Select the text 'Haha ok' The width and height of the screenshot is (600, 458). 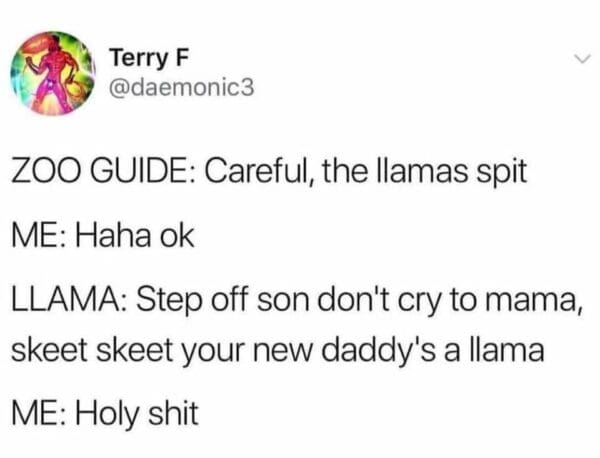click(135, 235)
